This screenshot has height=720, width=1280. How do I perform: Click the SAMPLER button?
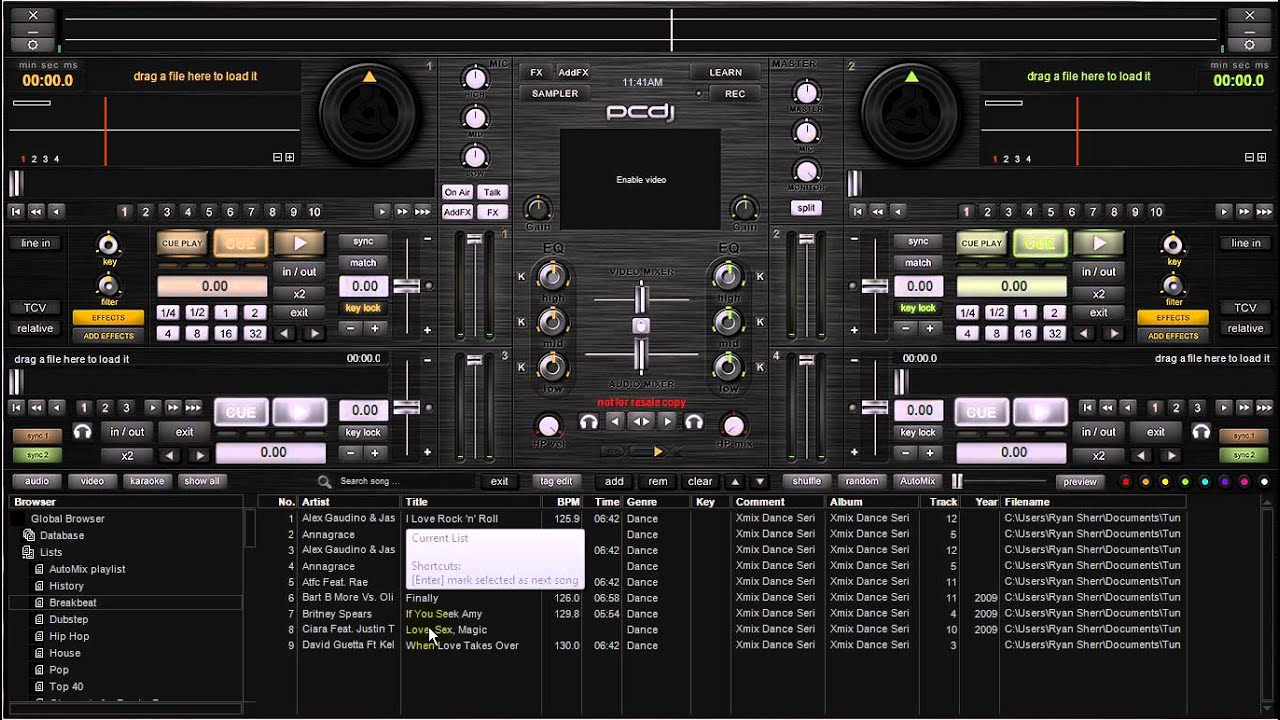click(x=555, y=93)
